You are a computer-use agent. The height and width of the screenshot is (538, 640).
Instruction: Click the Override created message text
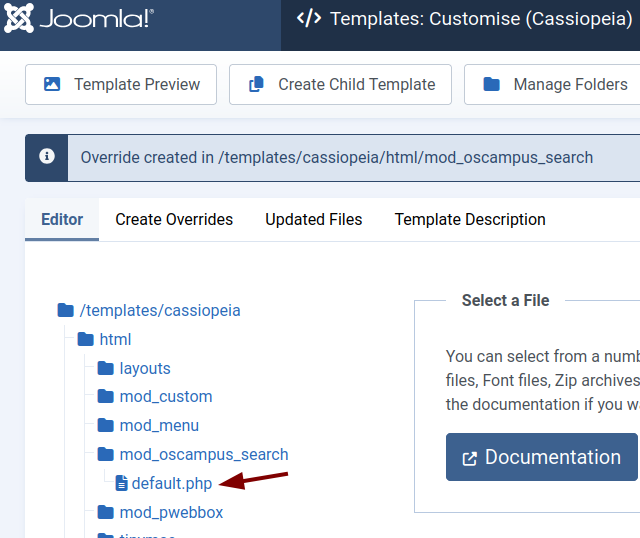click(x=337, y=158)
